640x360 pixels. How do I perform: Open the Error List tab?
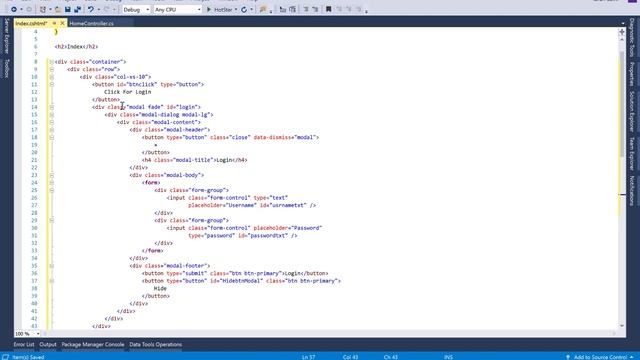coord(24,344)
